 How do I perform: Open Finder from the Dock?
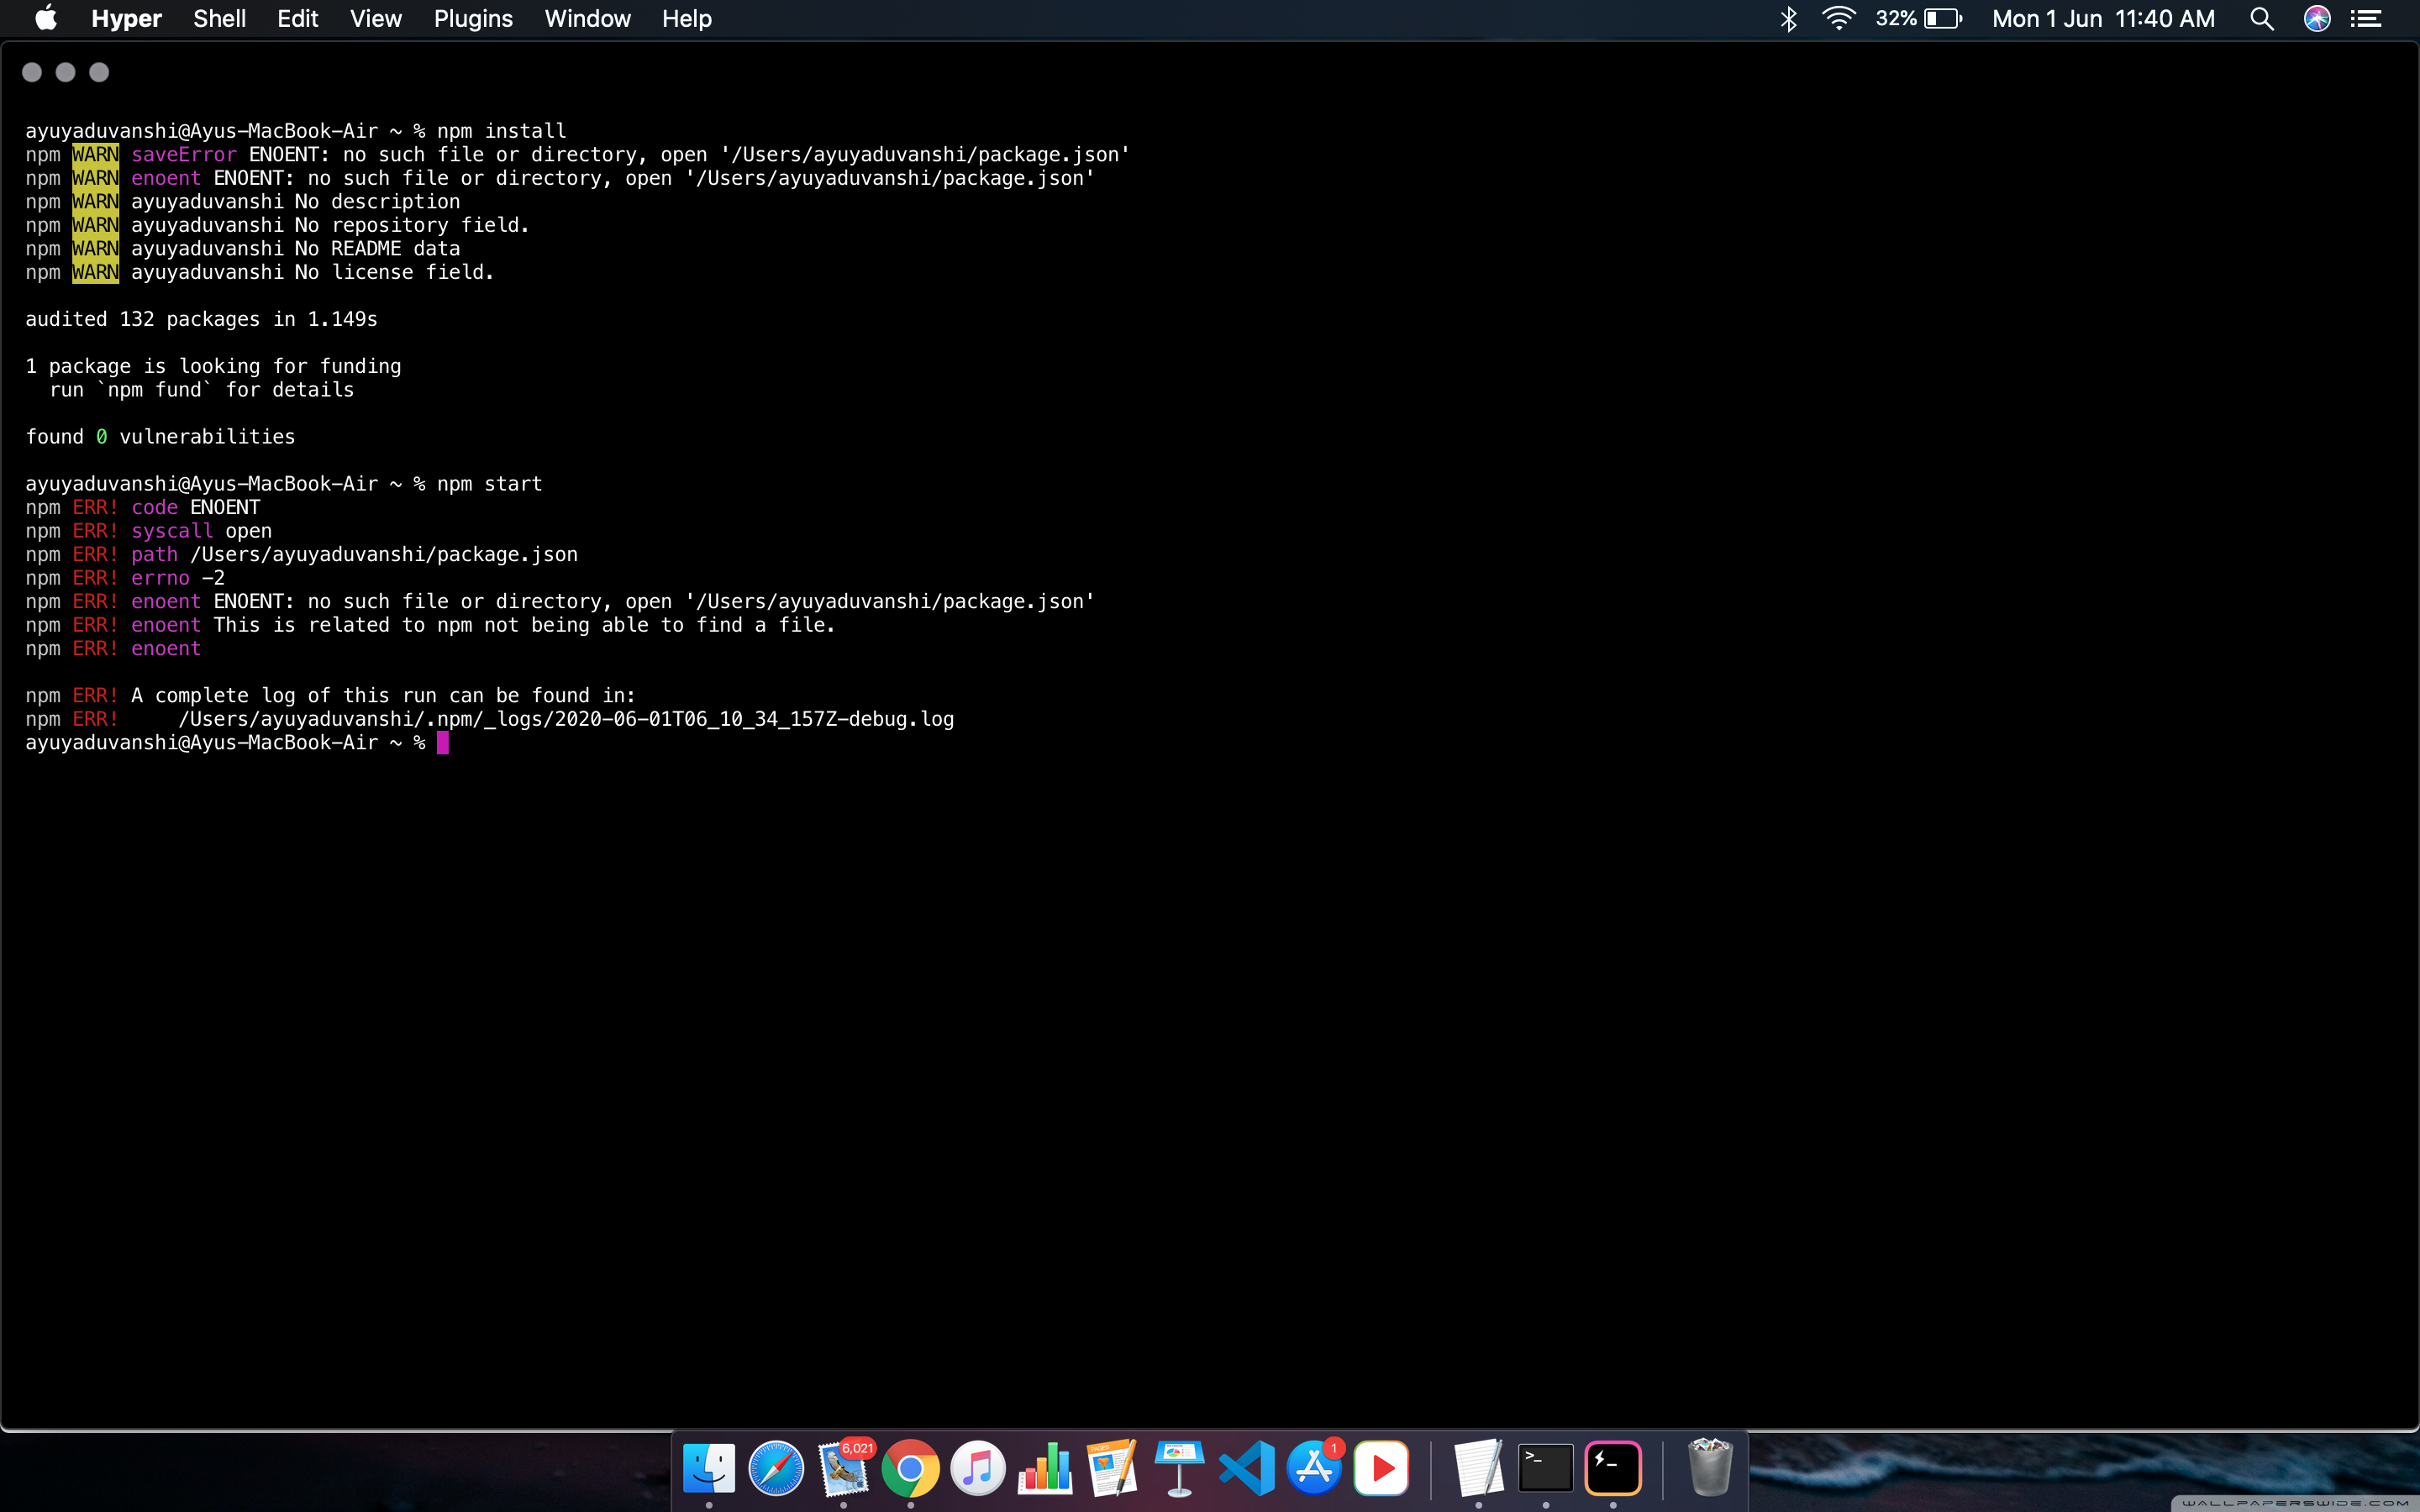coord(710,1468)
